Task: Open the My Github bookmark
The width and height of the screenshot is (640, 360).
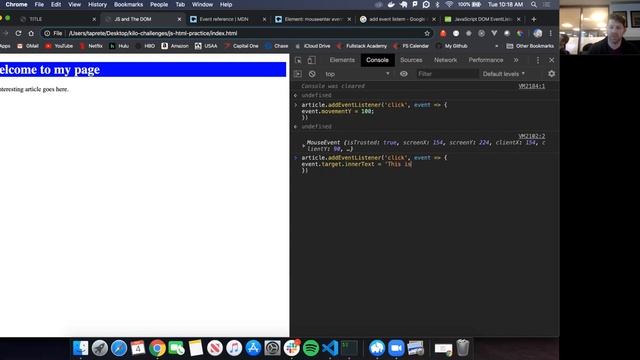Action: pyautogui.click(x=451, y=46)
